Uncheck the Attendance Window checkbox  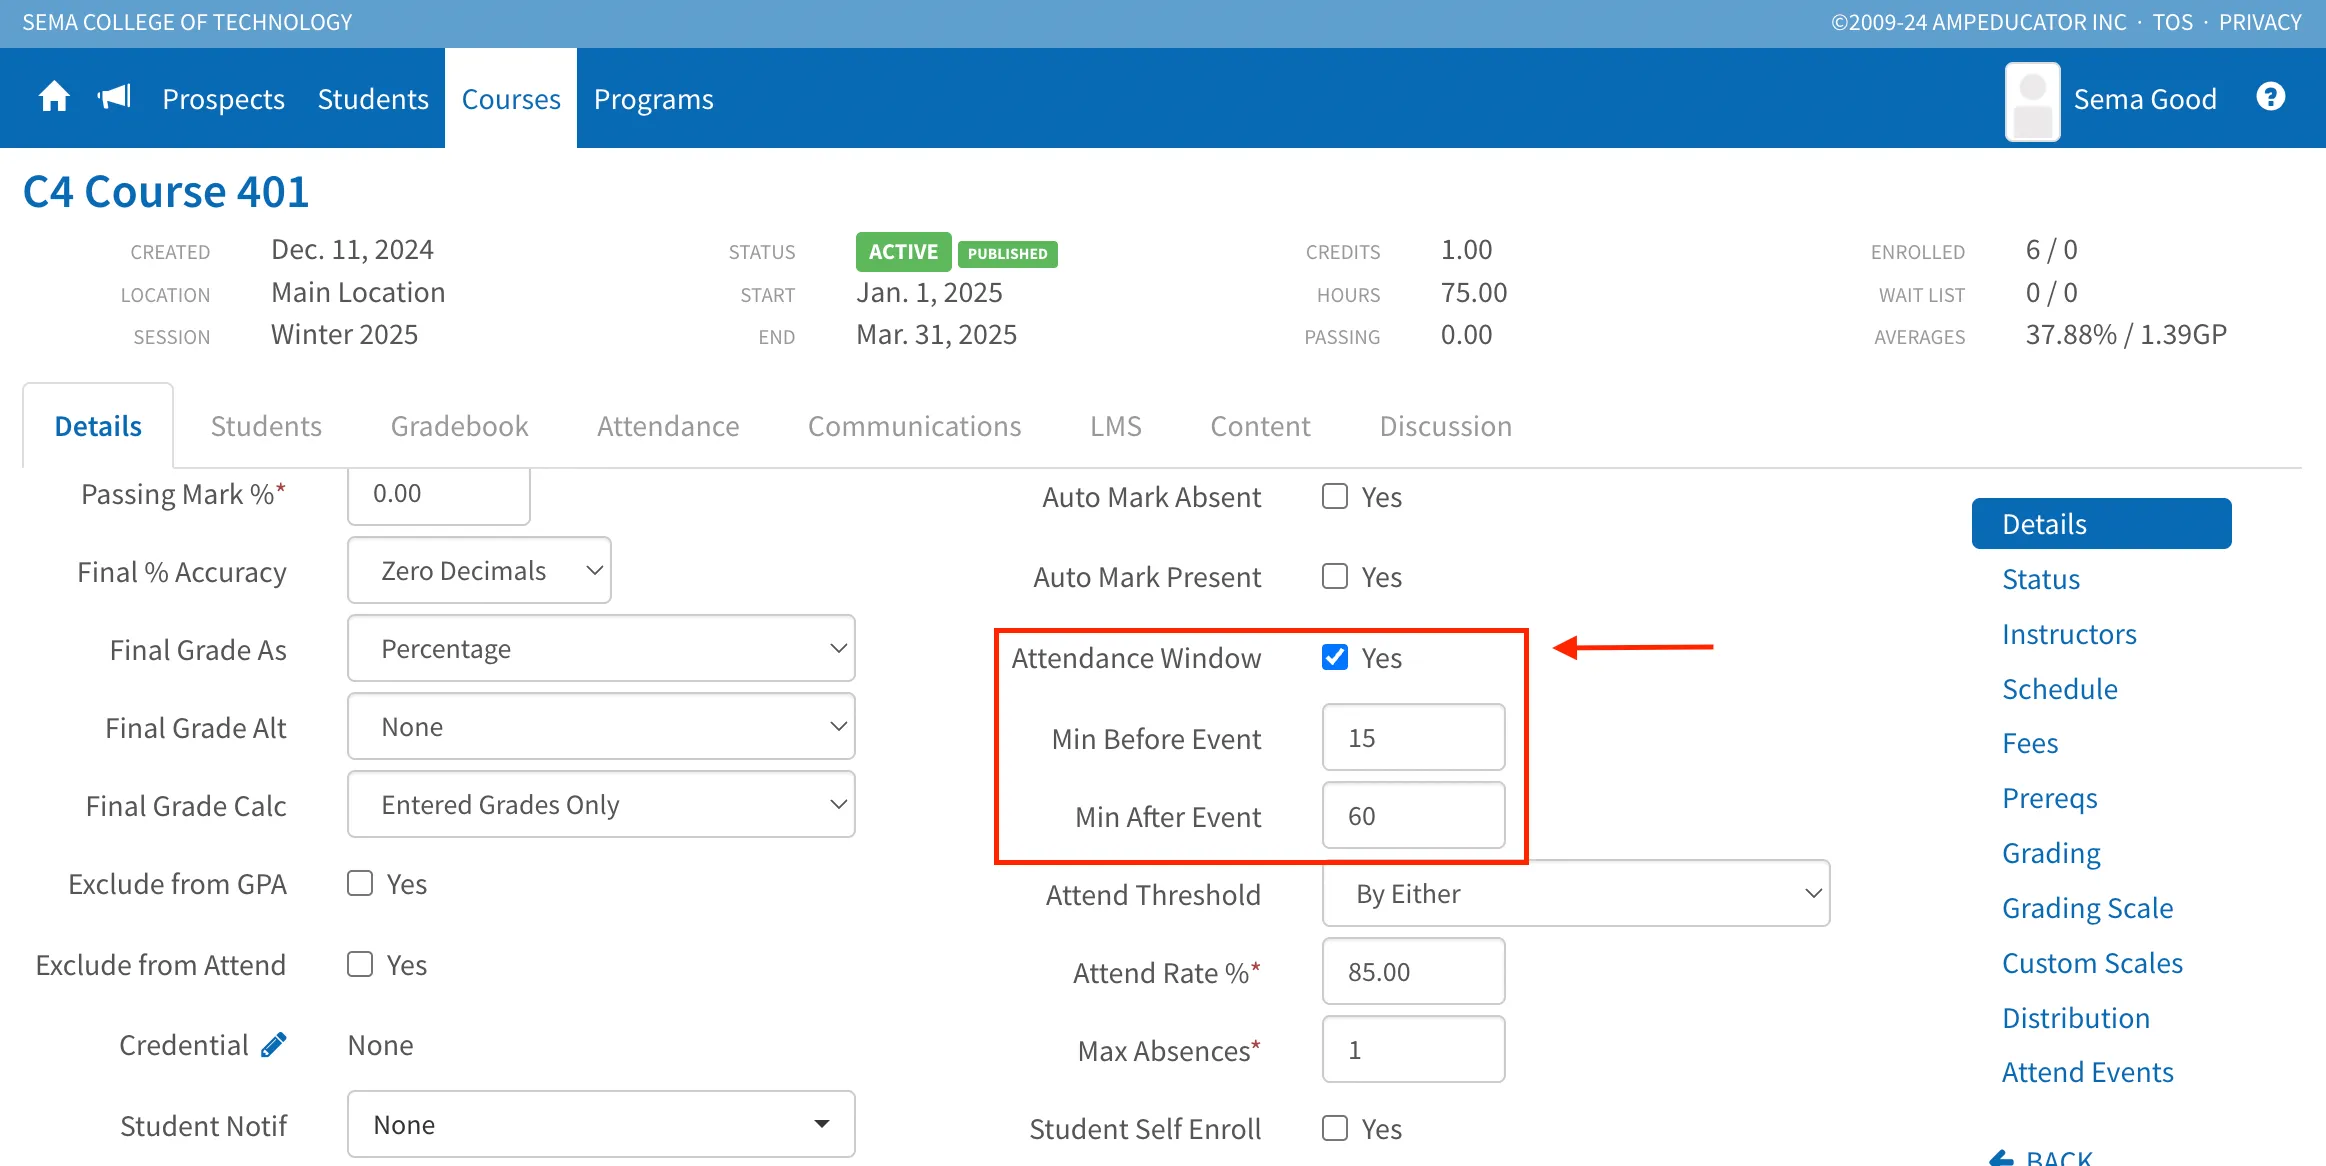[1335, 657]
